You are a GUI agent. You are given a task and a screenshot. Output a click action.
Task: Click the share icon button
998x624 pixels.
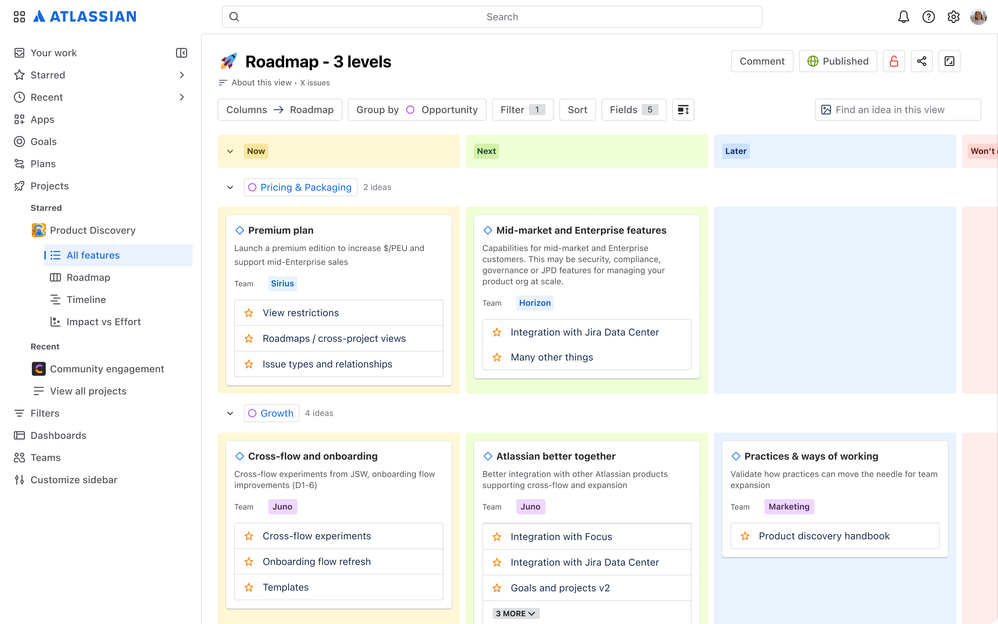(x=922, y=61)
